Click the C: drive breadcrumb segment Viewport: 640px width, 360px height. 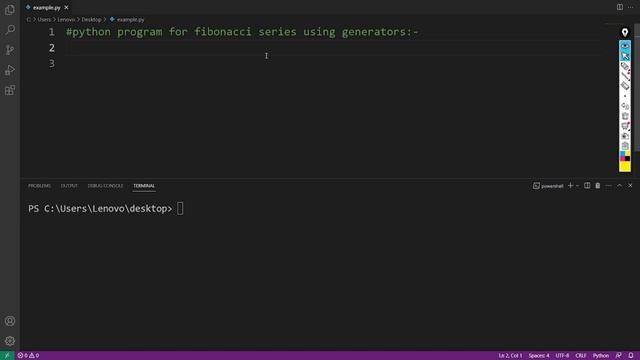tap(29, 20)
